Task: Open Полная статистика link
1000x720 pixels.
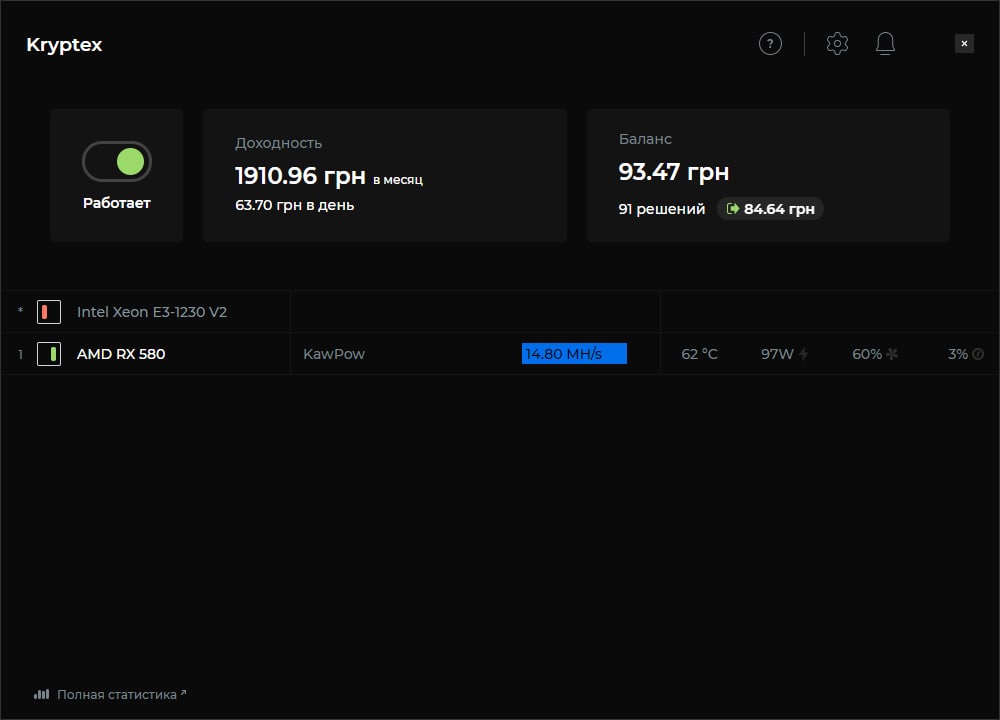Action: [x=117, y=694]
